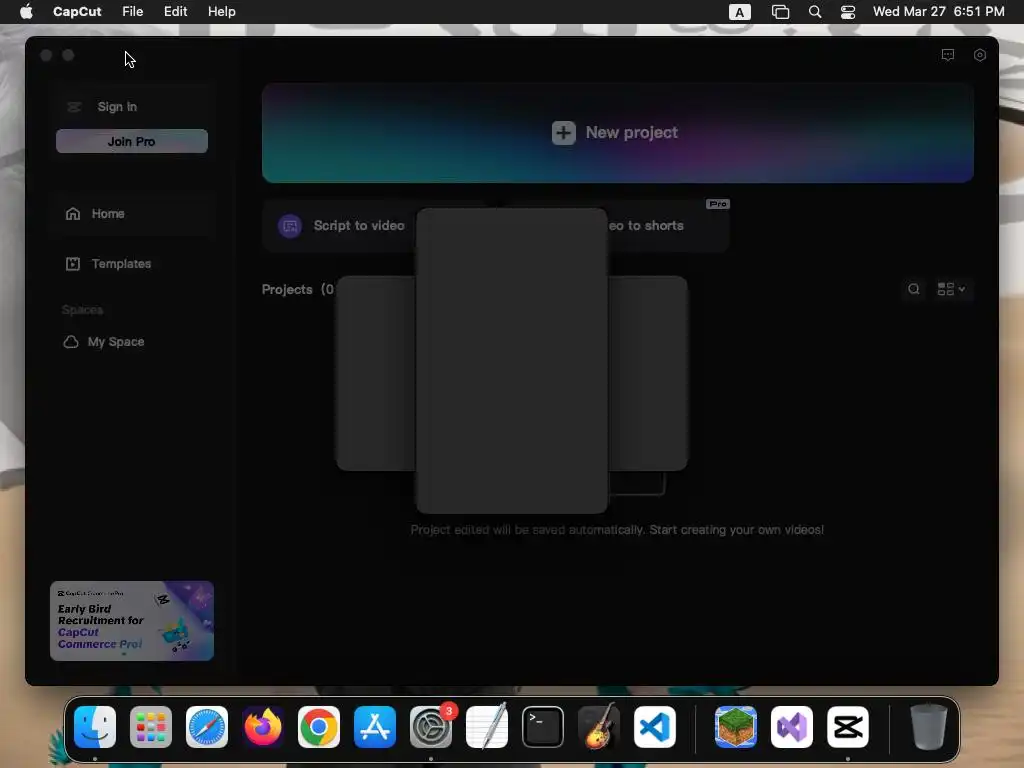Open the CapCut menu in menu bar

tap(77, 12)
